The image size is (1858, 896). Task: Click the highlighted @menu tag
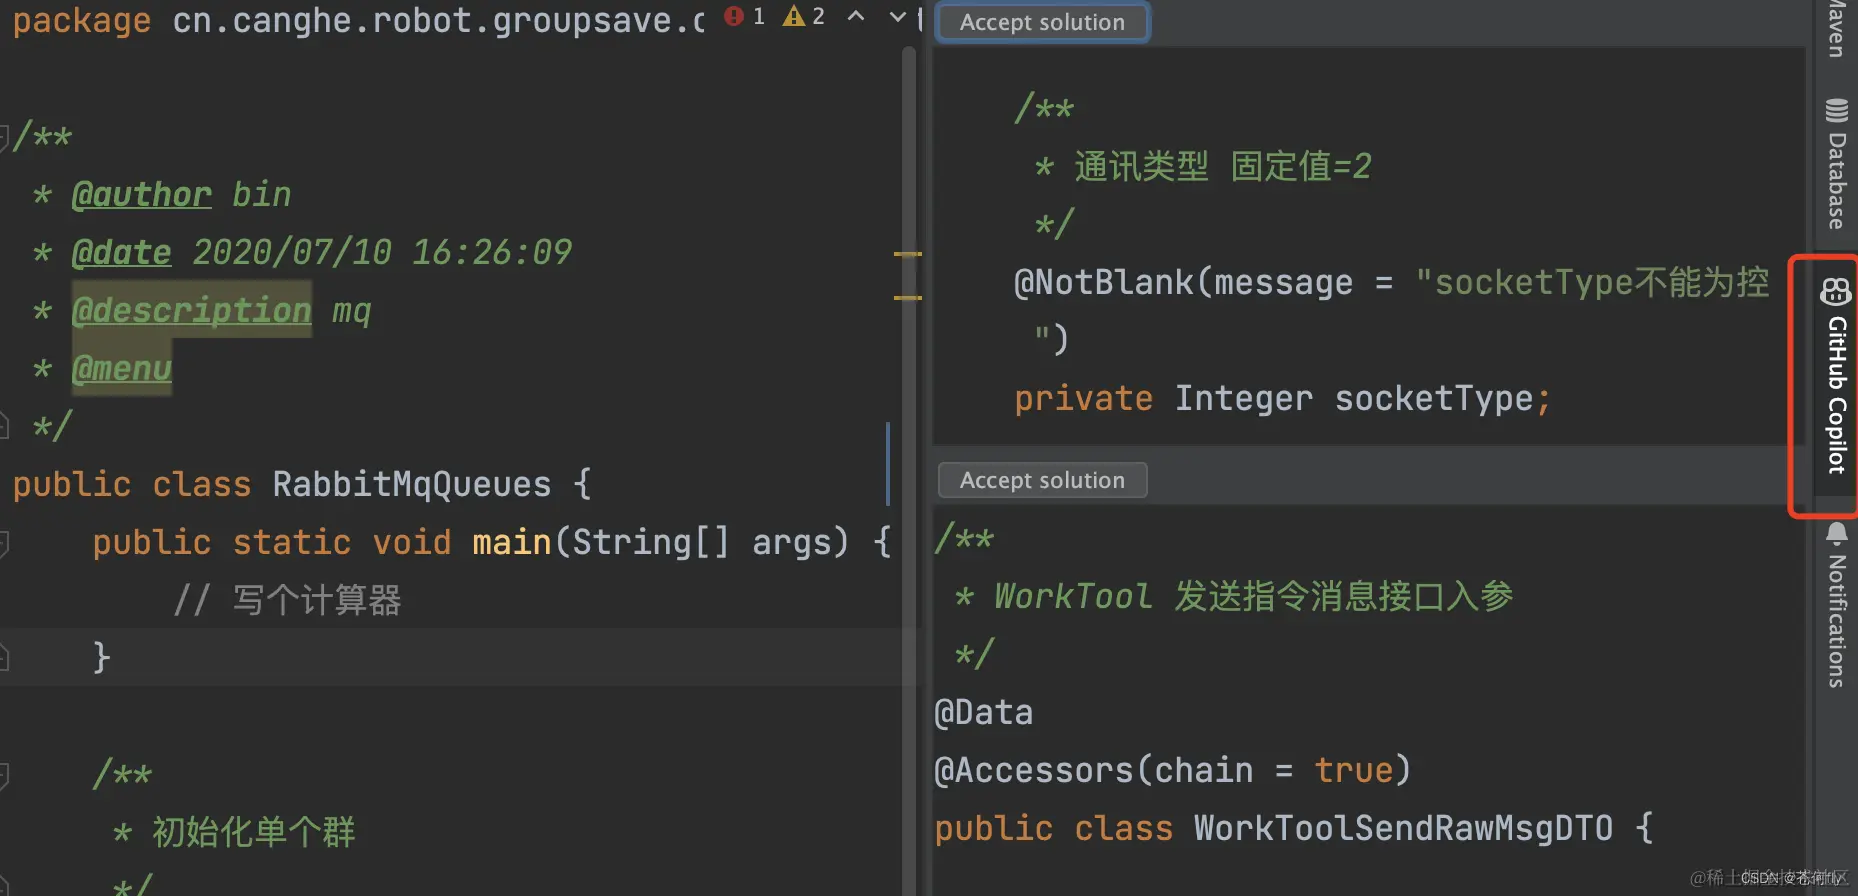click(x=121, y=368)
